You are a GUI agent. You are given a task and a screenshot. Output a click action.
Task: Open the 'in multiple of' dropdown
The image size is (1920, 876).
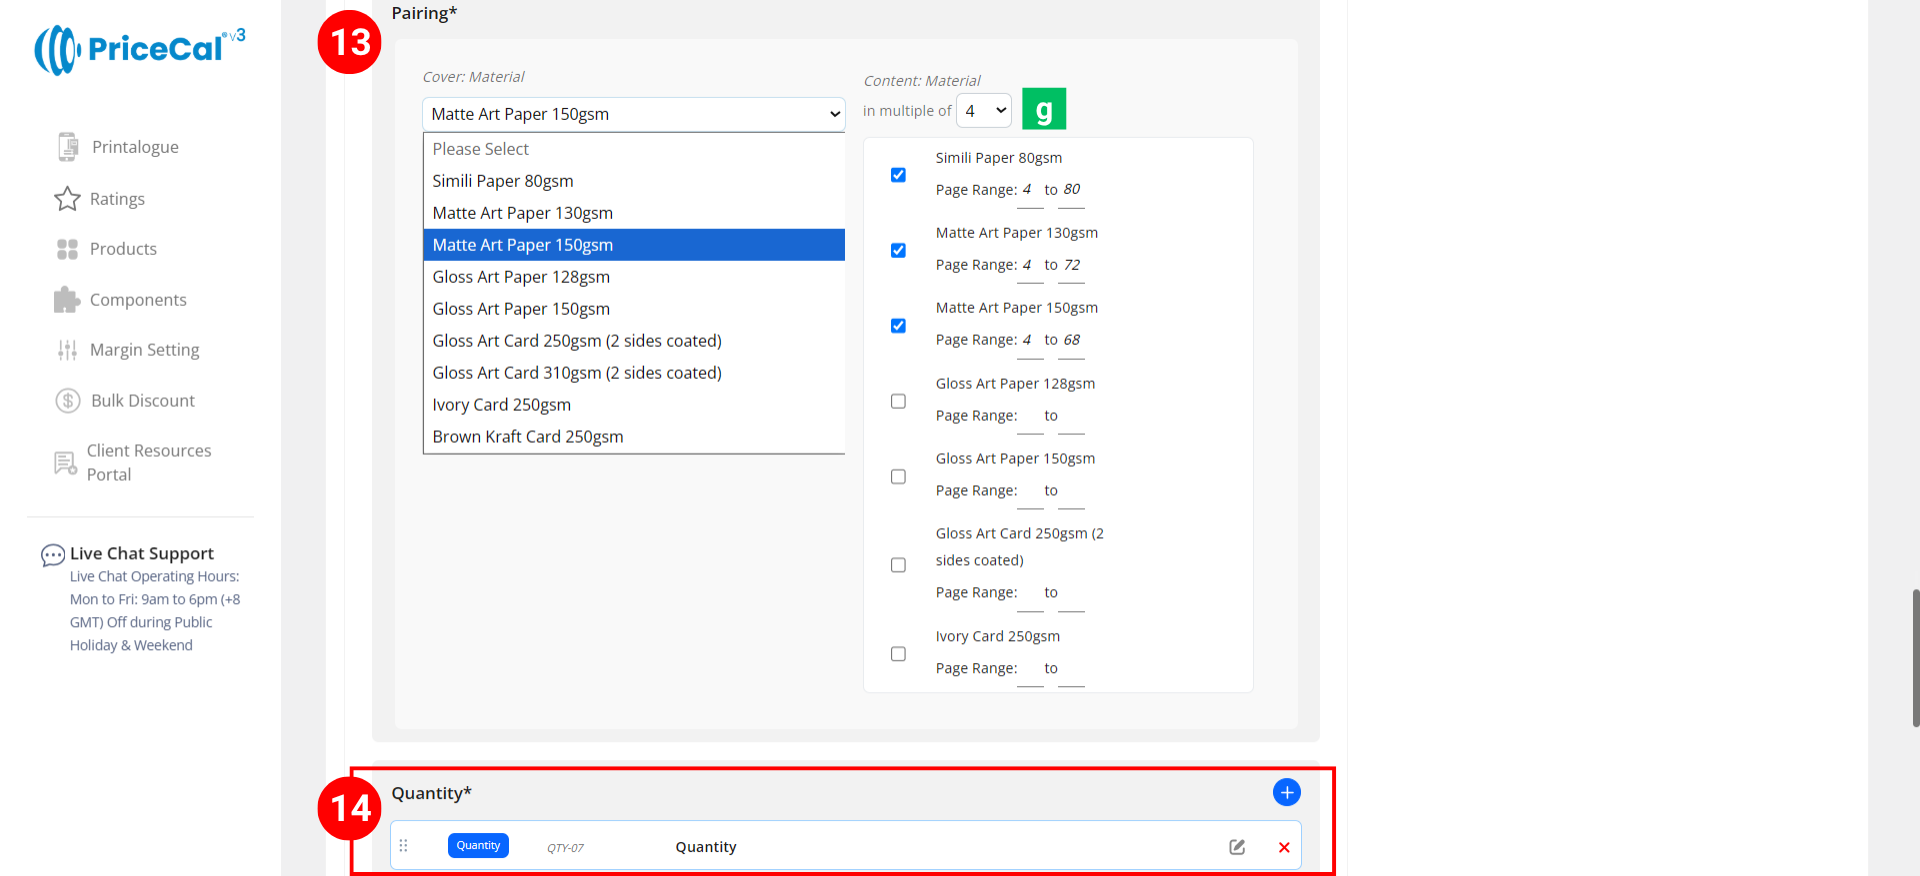[x=984, y=111]
